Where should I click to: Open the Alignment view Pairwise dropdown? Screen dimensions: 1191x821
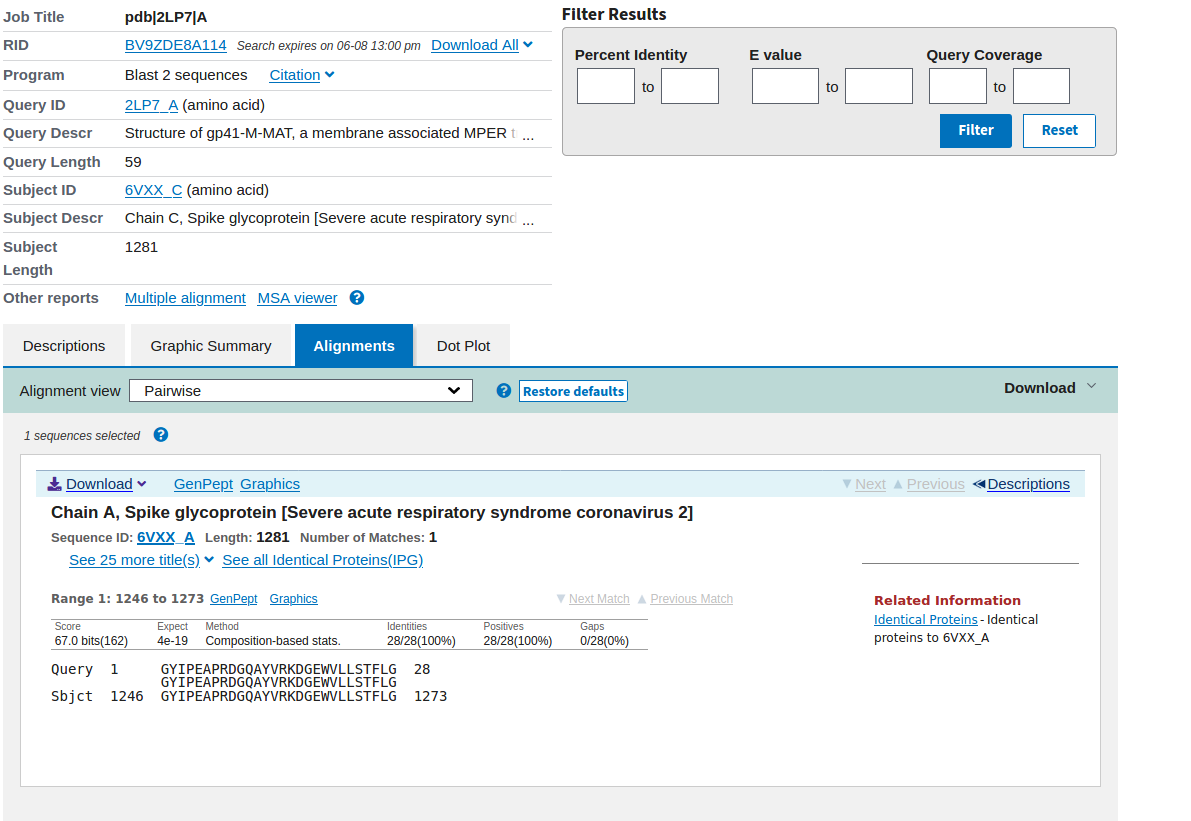tap(301, 390)
